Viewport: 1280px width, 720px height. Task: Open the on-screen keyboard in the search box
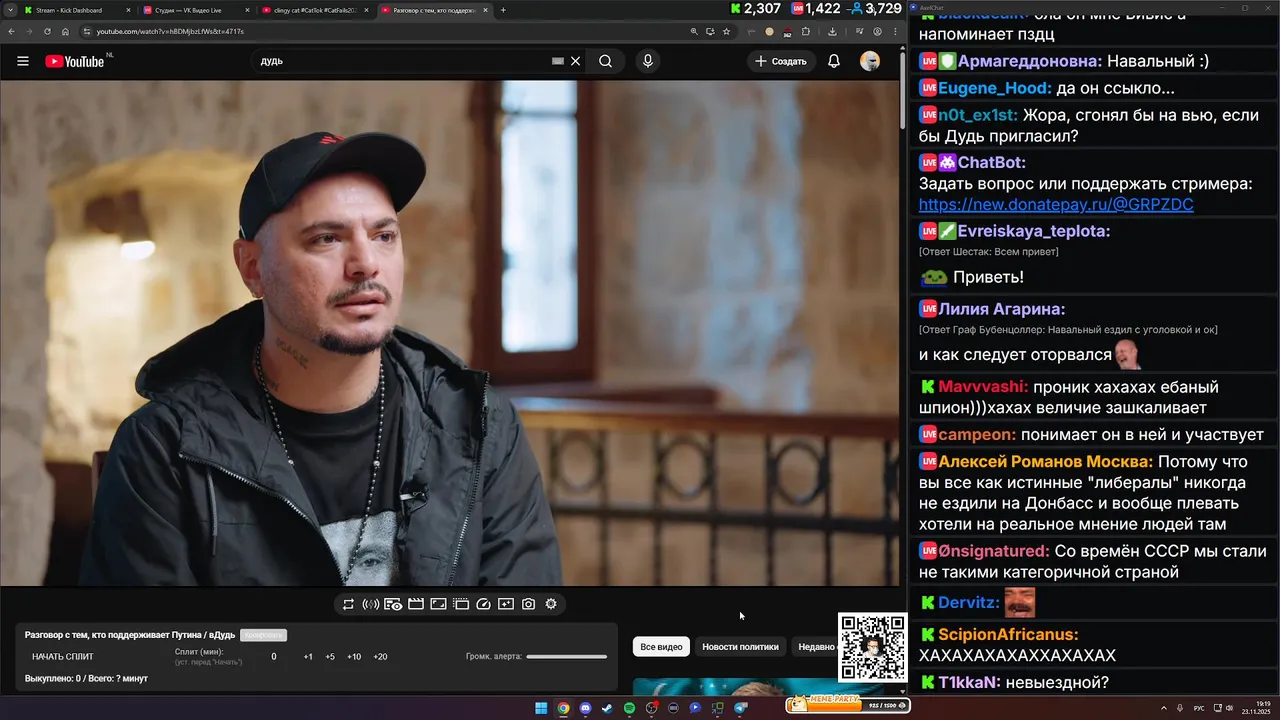pos(558,61)
